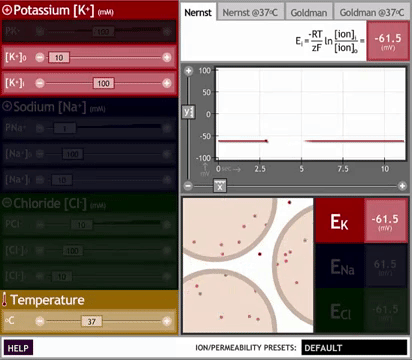Image resolution: width=412 pixels, height=360 pixels.
Task: Click the Nernst equation formula
Action: (330, 41)
